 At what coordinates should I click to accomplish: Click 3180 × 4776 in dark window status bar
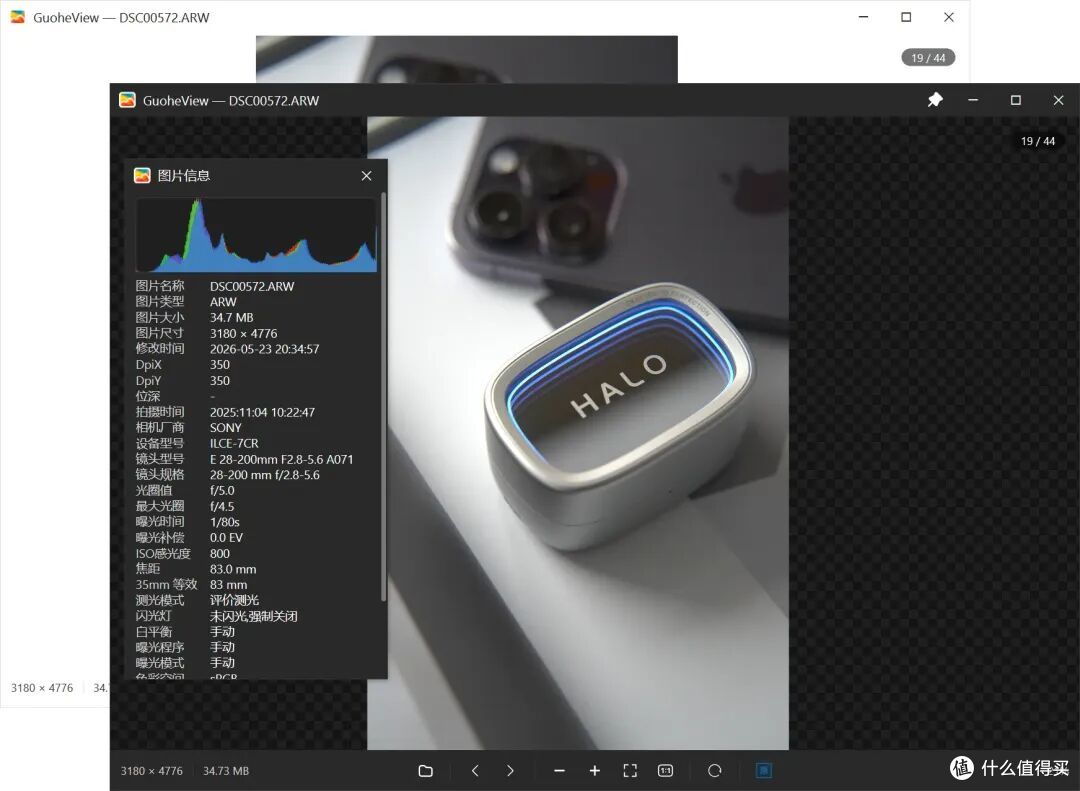[x=152, y=771]
